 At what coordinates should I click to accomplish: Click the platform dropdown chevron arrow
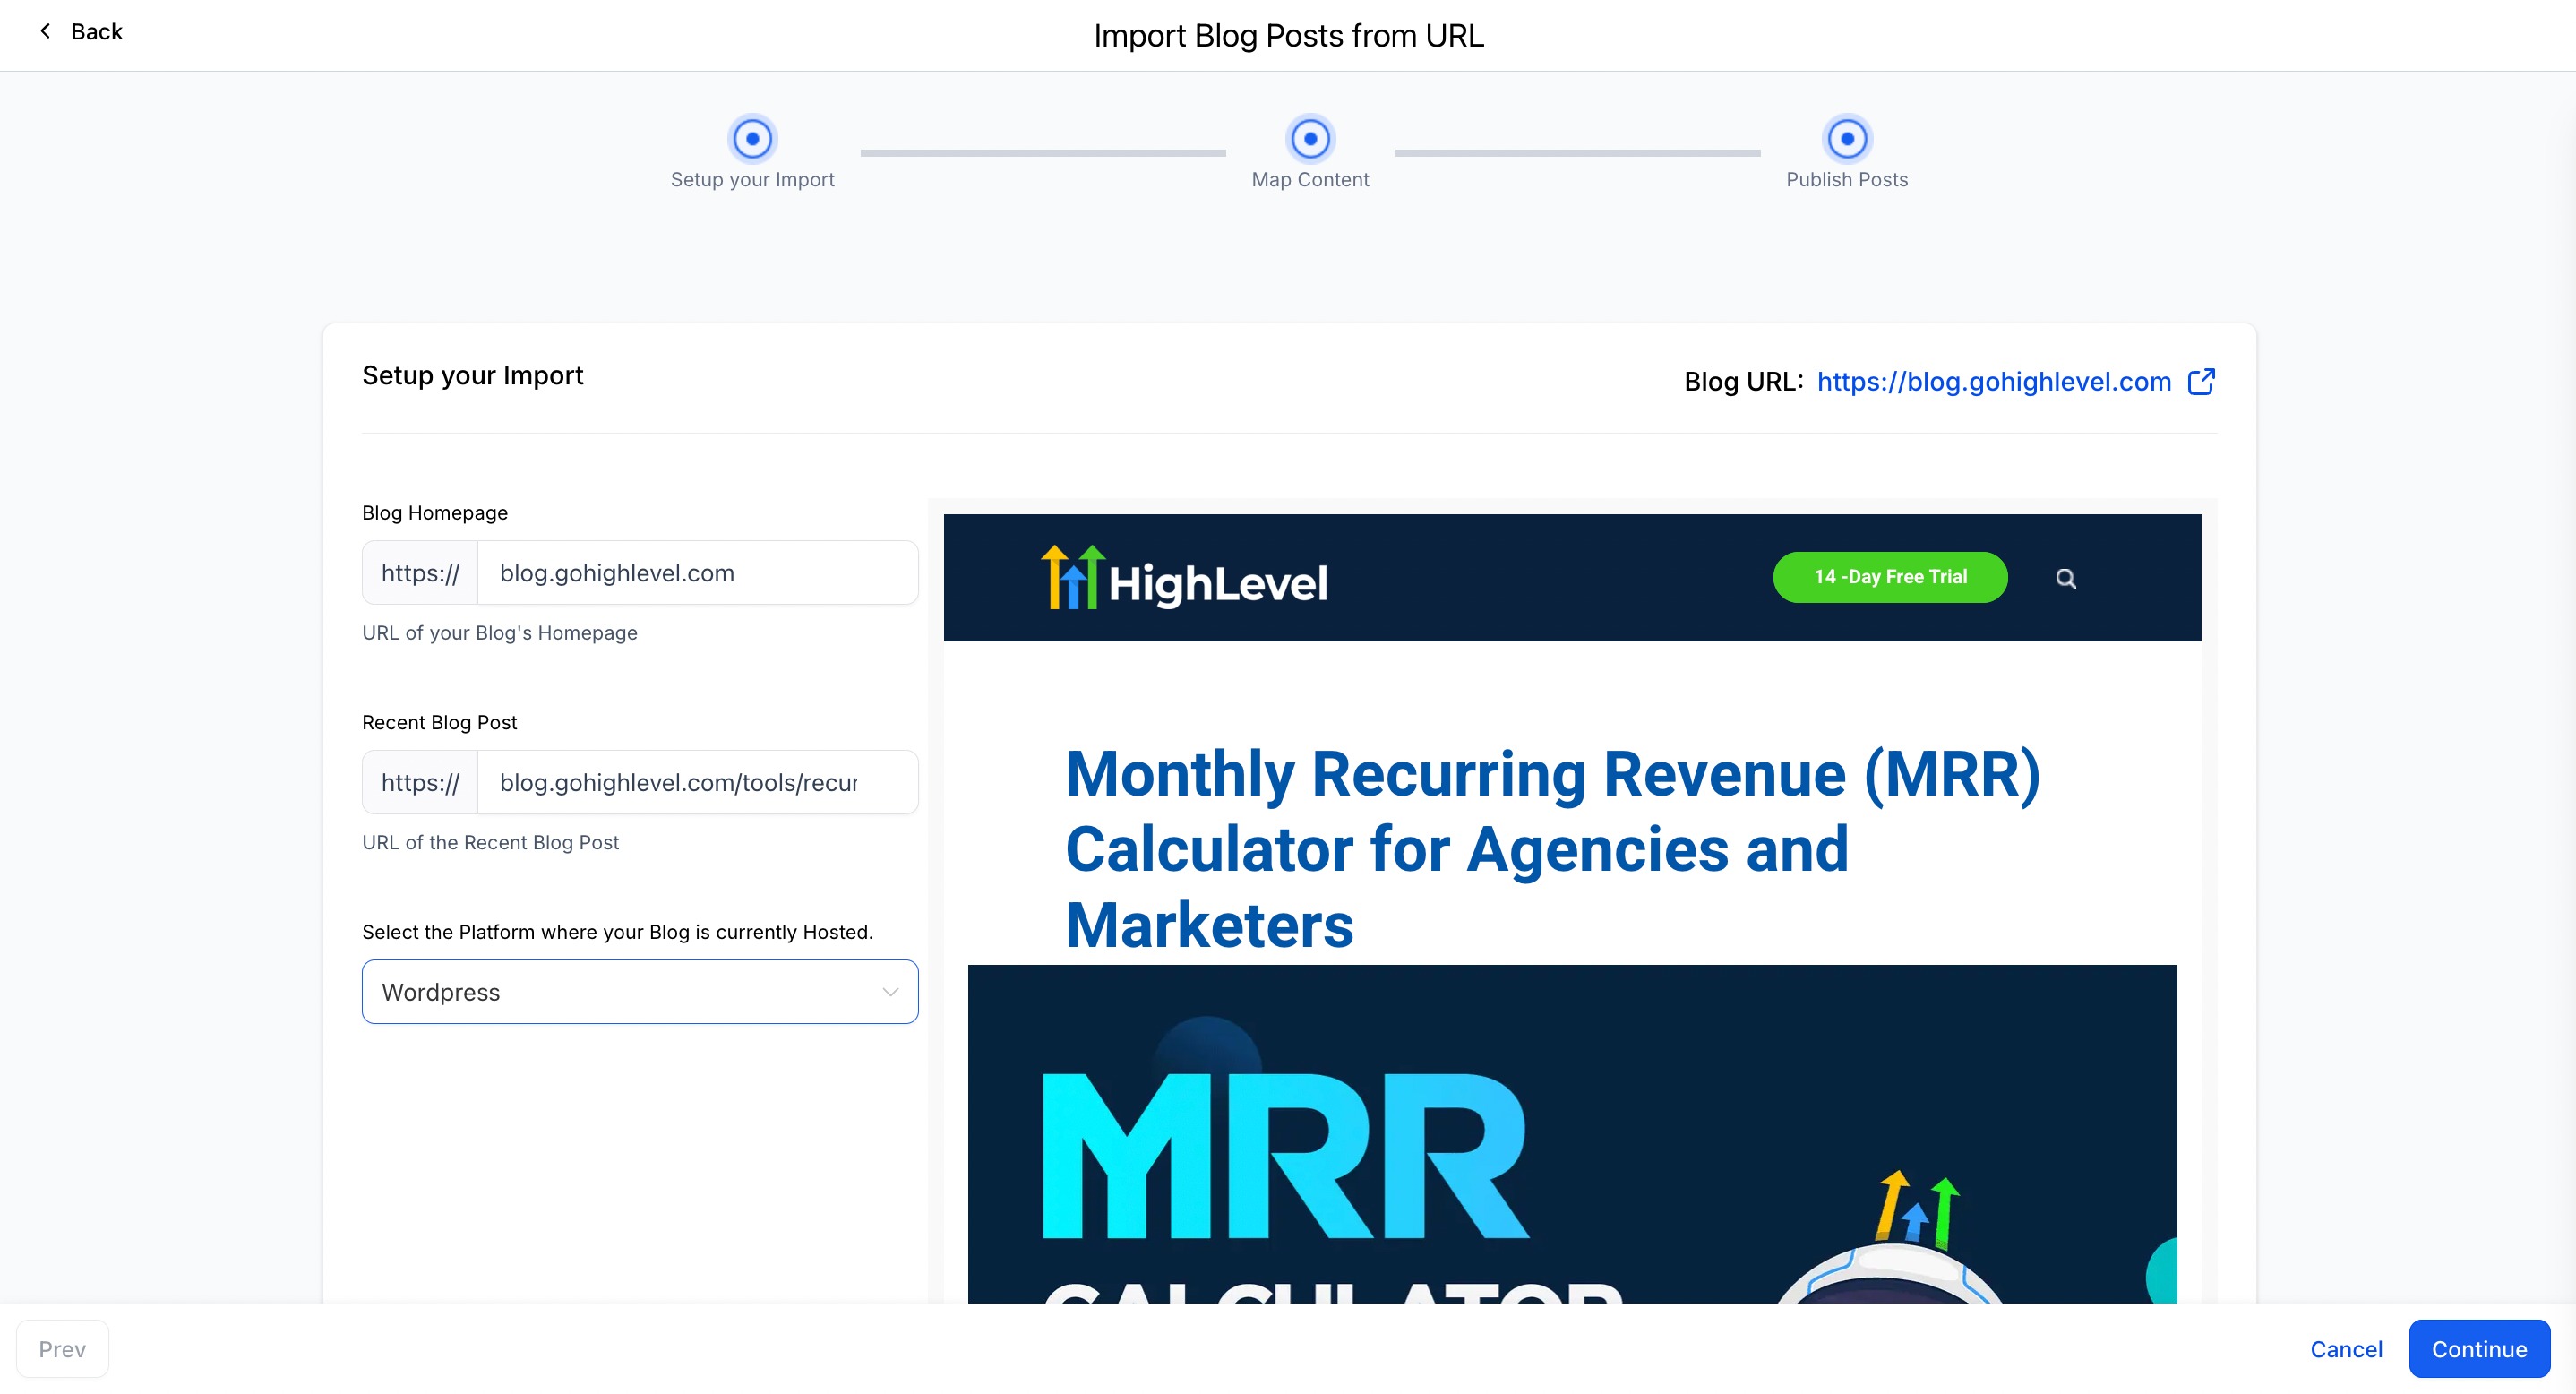pyautogui.click(x=890, y=992)
